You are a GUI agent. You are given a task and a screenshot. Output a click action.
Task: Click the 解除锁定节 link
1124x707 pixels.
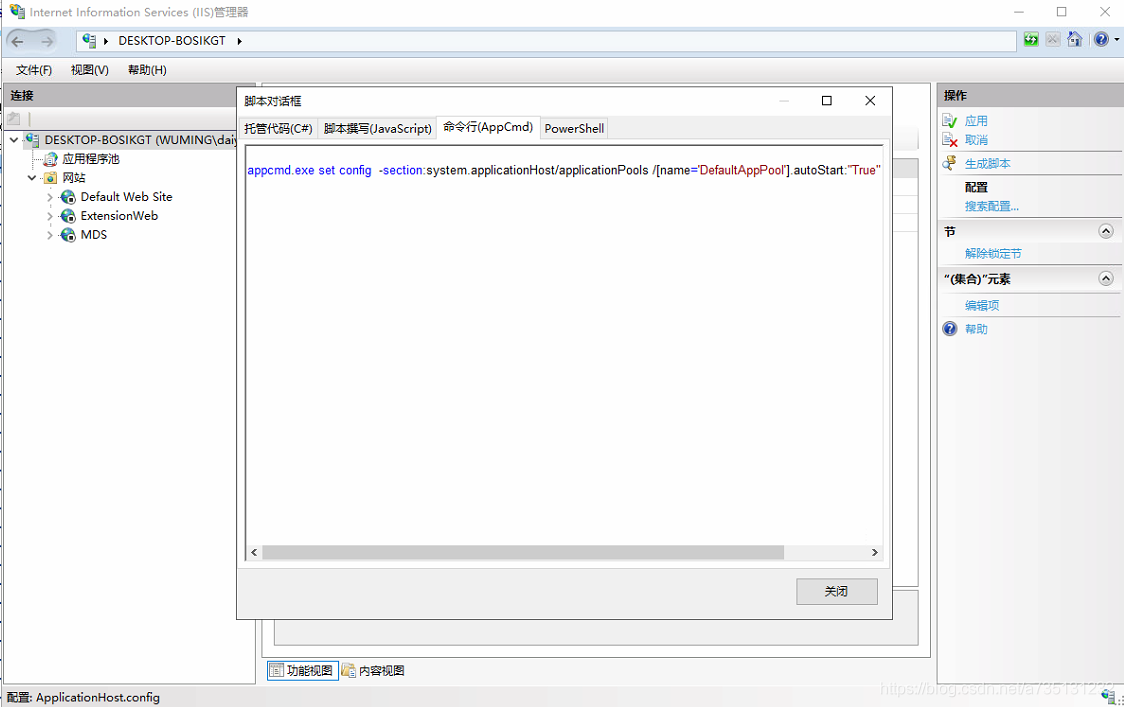coord(994,253)
